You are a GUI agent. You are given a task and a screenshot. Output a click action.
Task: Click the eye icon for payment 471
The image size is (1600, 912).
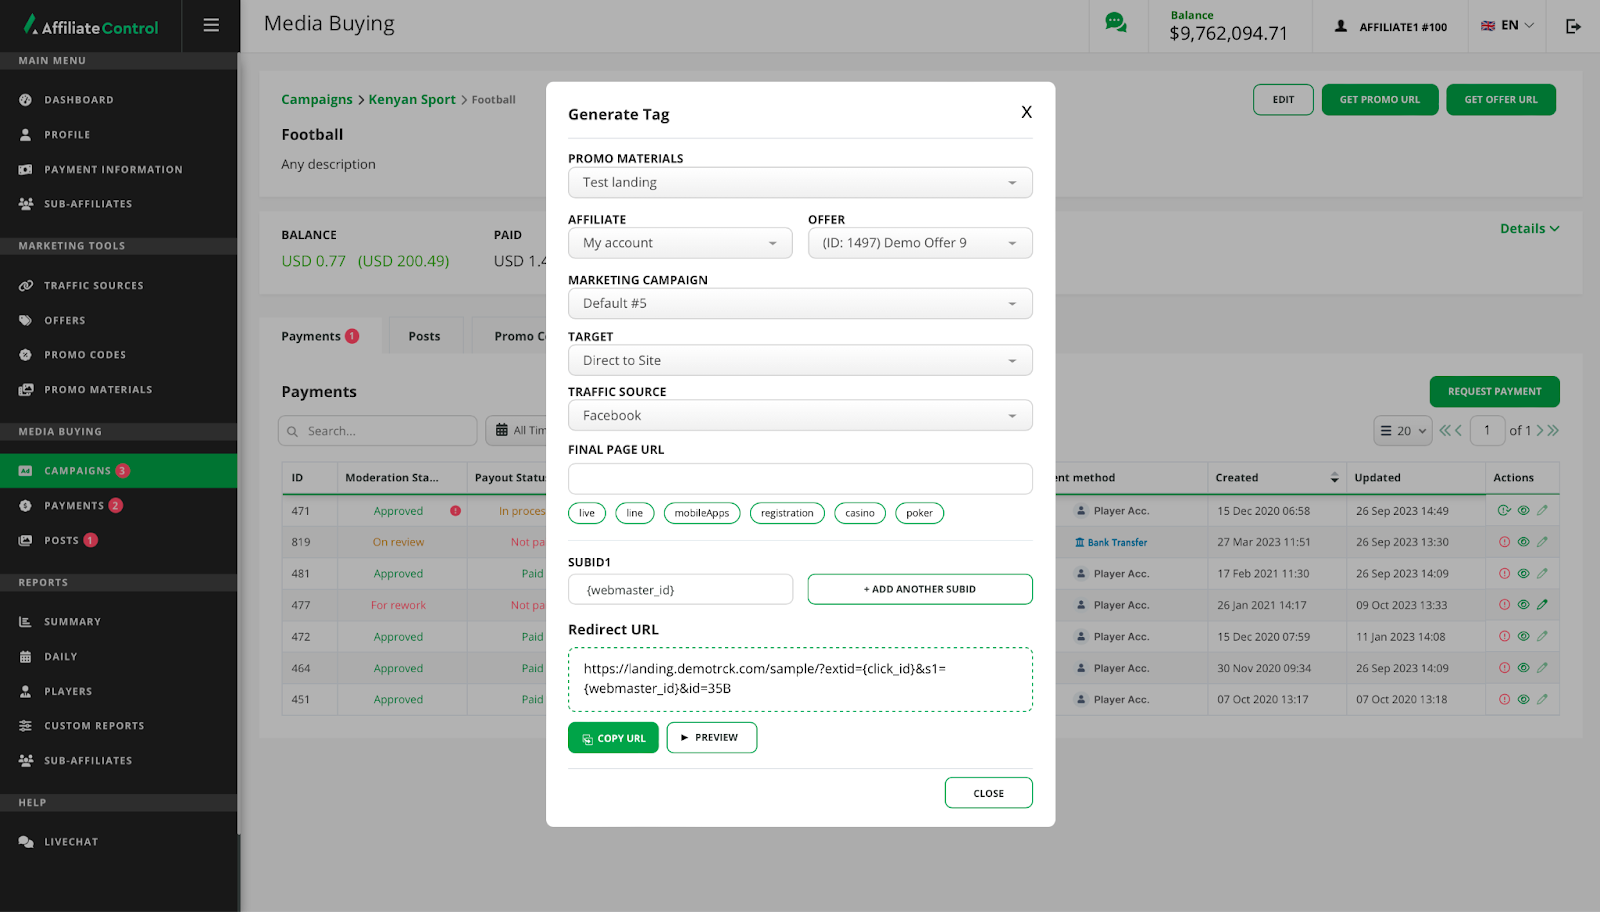click(x=1523, y=511)
